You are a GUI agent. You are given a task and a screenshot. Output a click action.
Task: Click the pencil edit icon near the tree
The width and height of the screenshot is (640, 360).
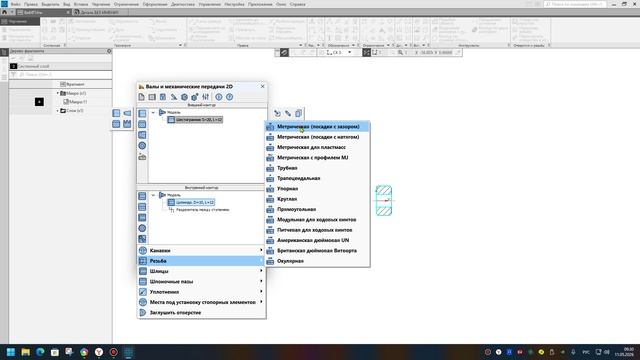288,113
